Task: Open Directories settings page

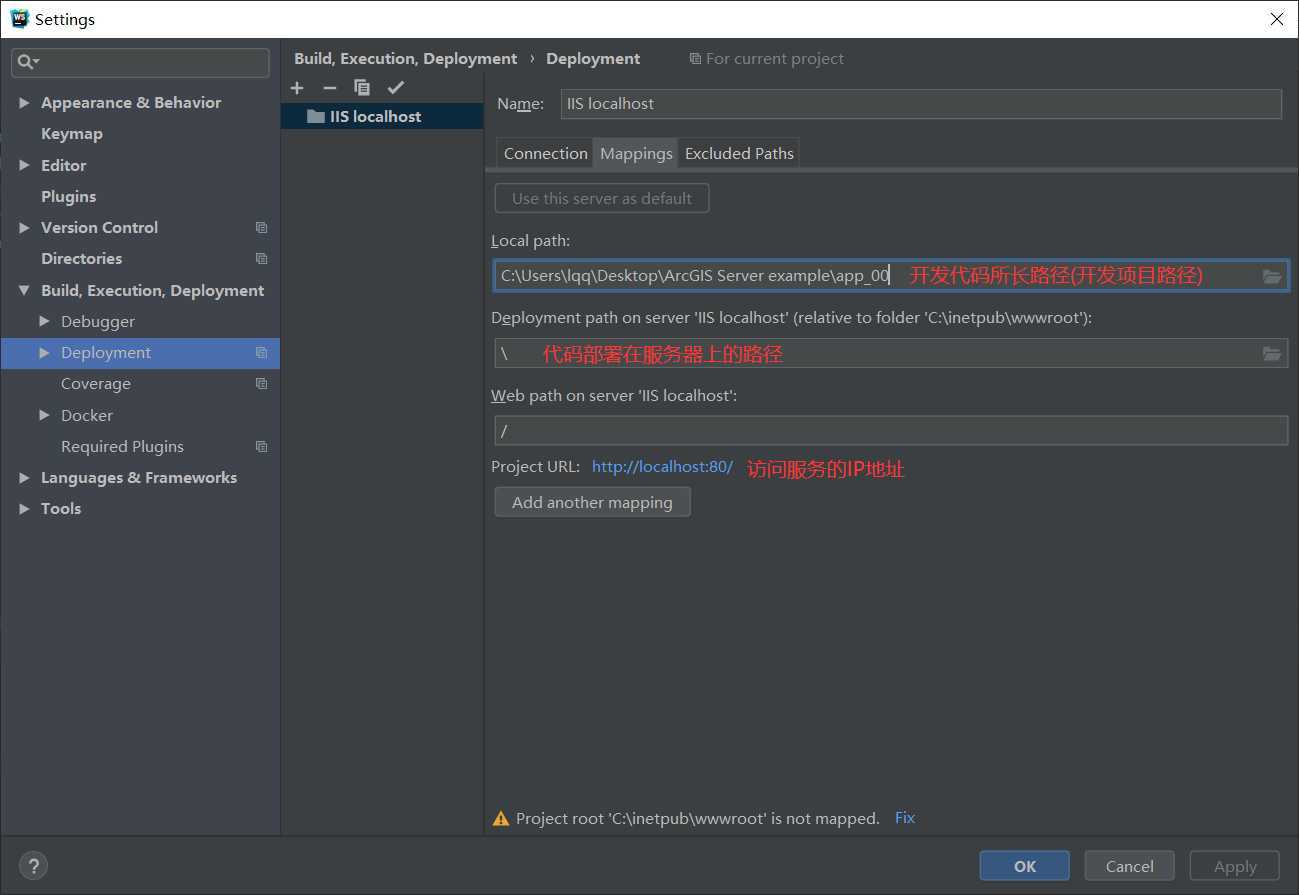Action: (82, 259)
